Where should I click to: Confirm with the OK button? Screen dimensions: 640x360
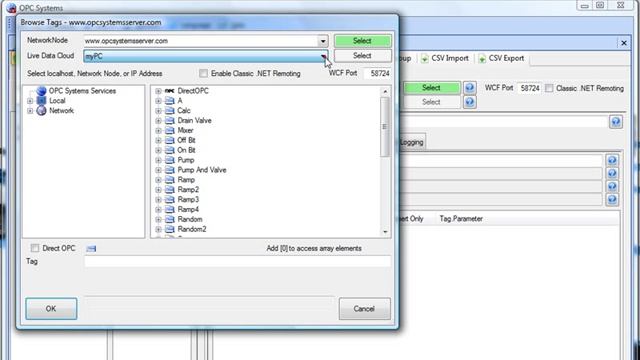point(51,309)
